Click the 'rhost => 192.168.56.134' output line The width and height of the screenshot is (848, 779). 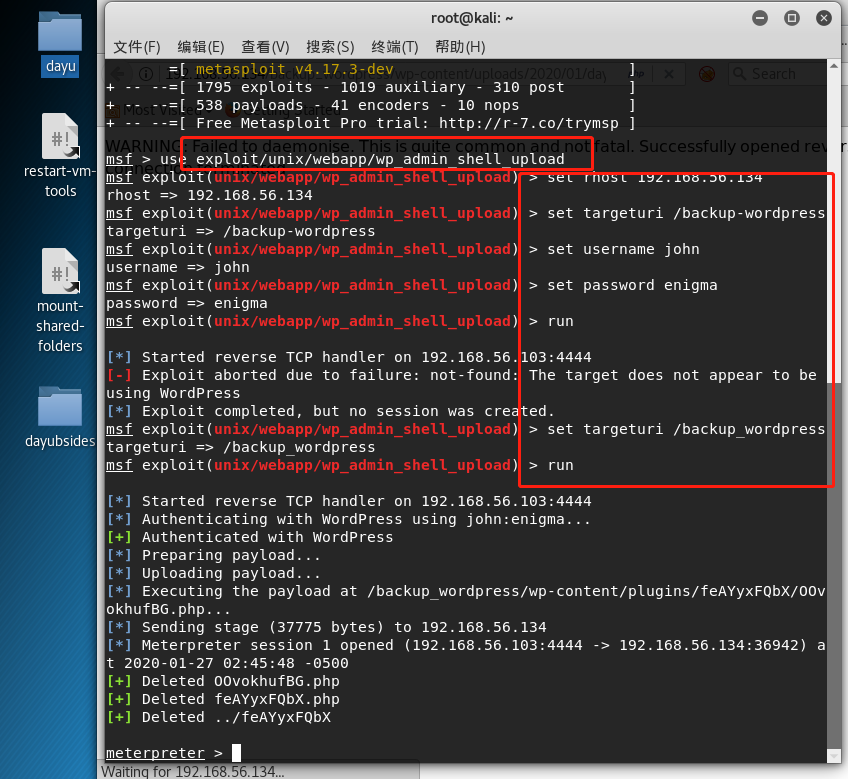coord(209,195)
